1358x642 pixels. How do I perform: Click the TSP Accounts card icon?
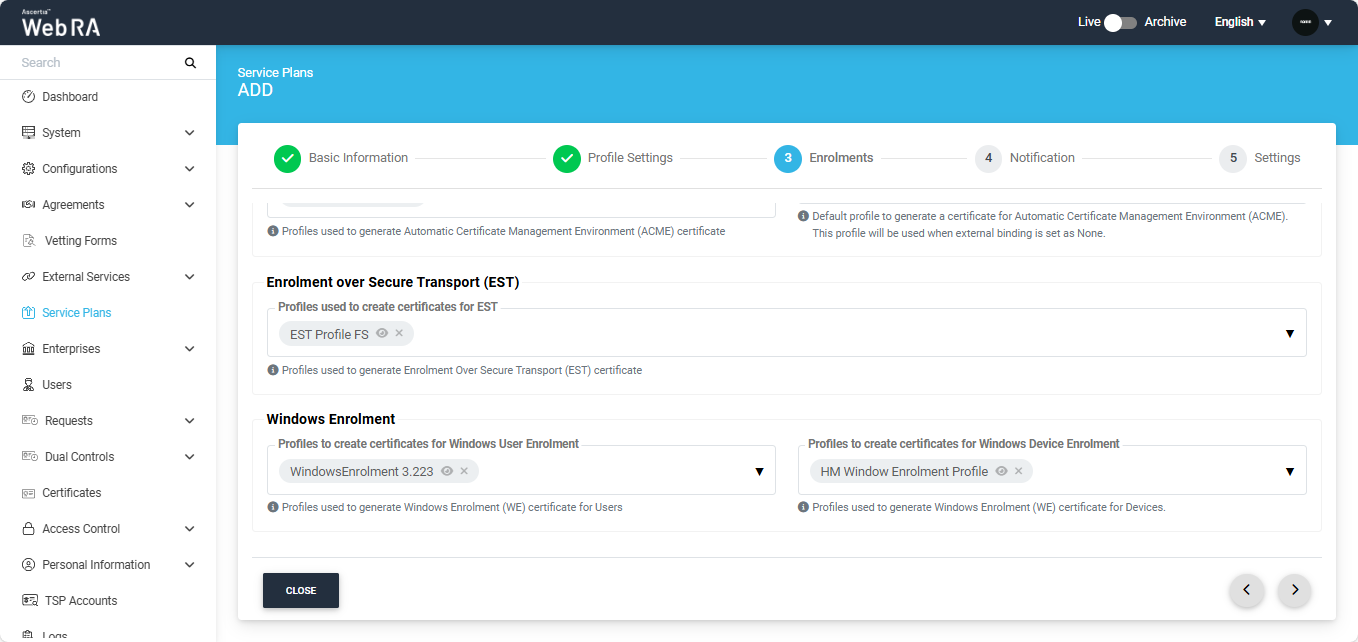[x=29, y=601]
